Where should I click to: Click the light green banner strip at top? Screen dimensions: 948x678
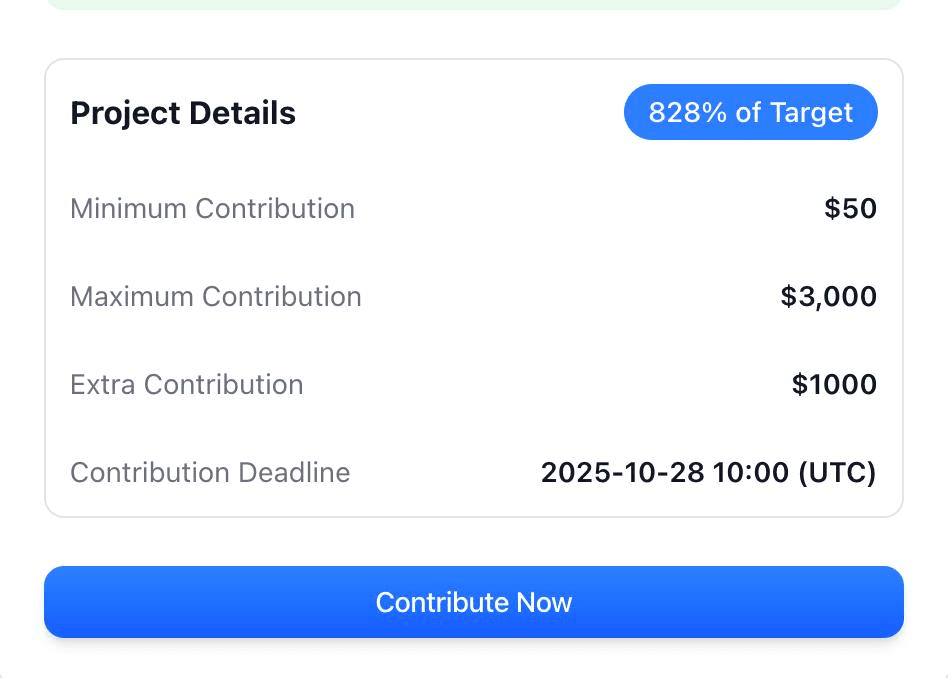(x=474, y=4)
